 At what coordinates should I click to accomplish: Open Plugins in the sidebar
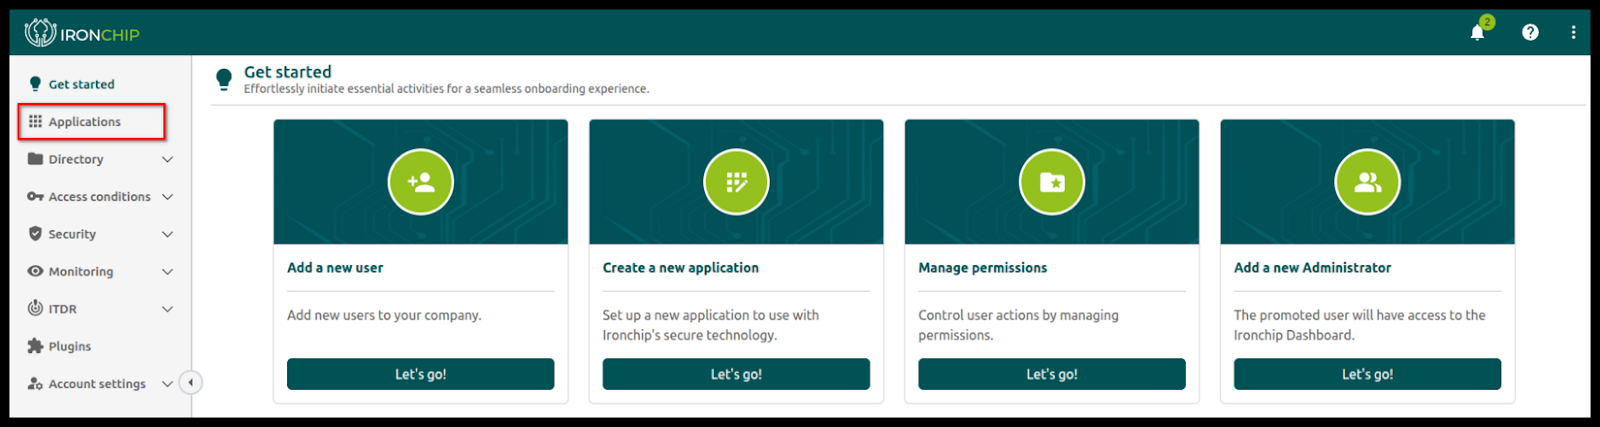click(x=70, y=347)
